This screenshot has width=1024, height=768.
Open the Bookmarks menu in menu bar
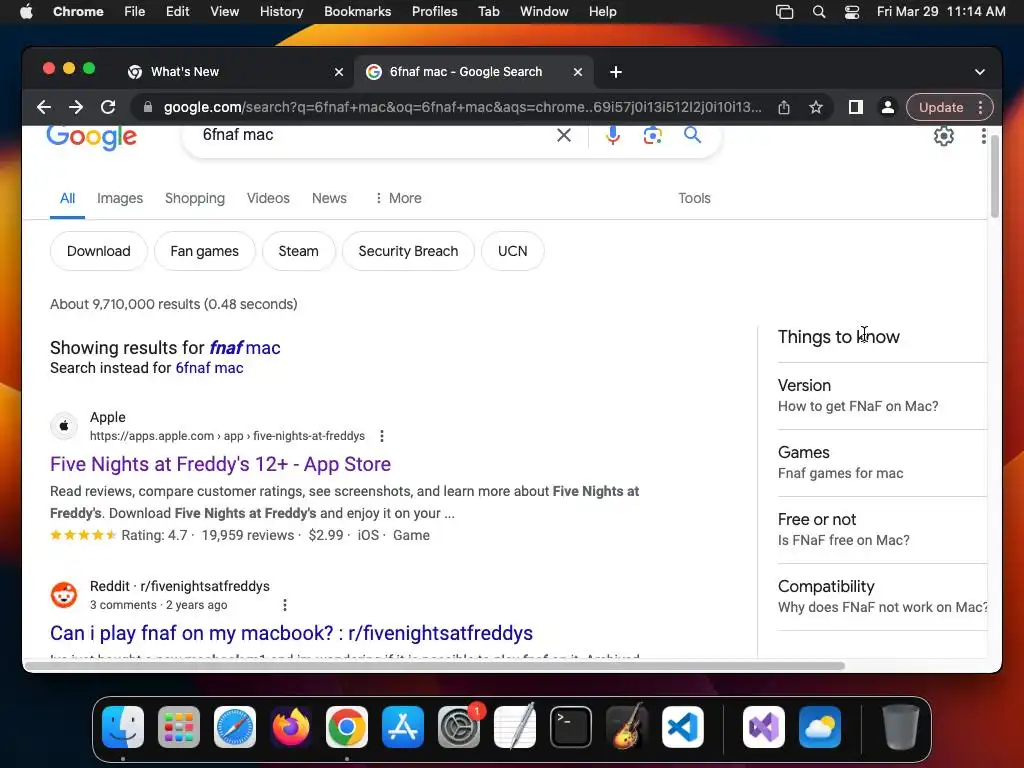357,12
